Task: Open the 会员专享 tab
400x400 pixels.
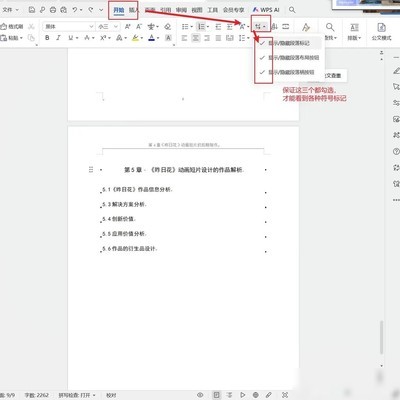Action: [233, 10]
